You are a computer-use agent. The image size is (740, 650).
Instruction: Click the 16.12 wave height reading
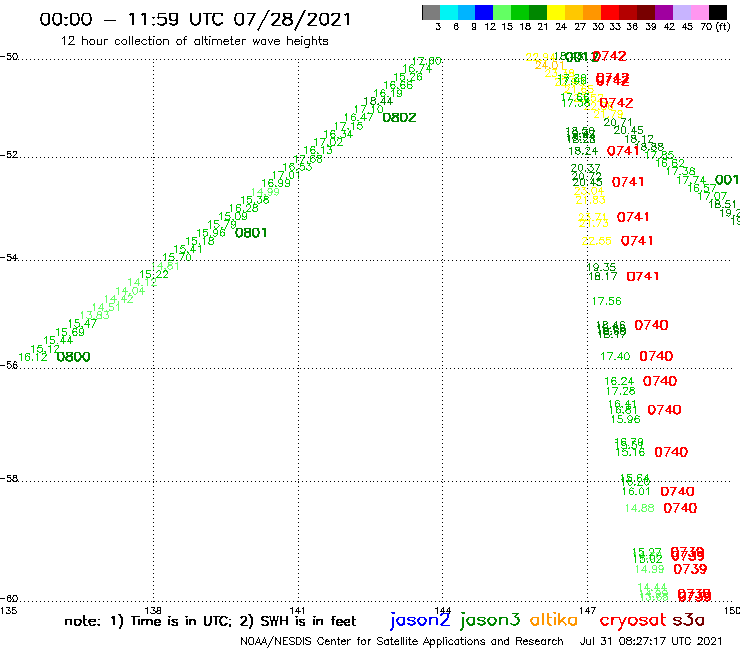tap(33, 357)
